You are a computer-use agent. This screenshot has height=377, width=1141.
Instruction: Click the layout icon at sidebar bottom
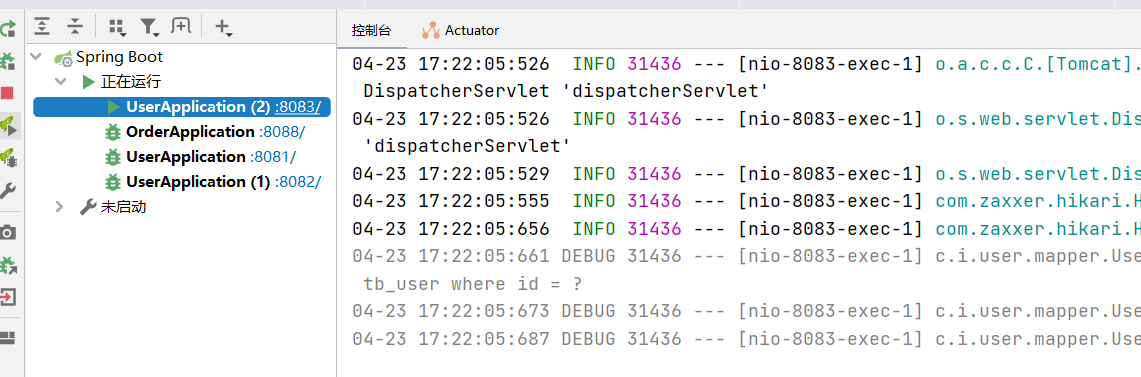click(7, 338)
